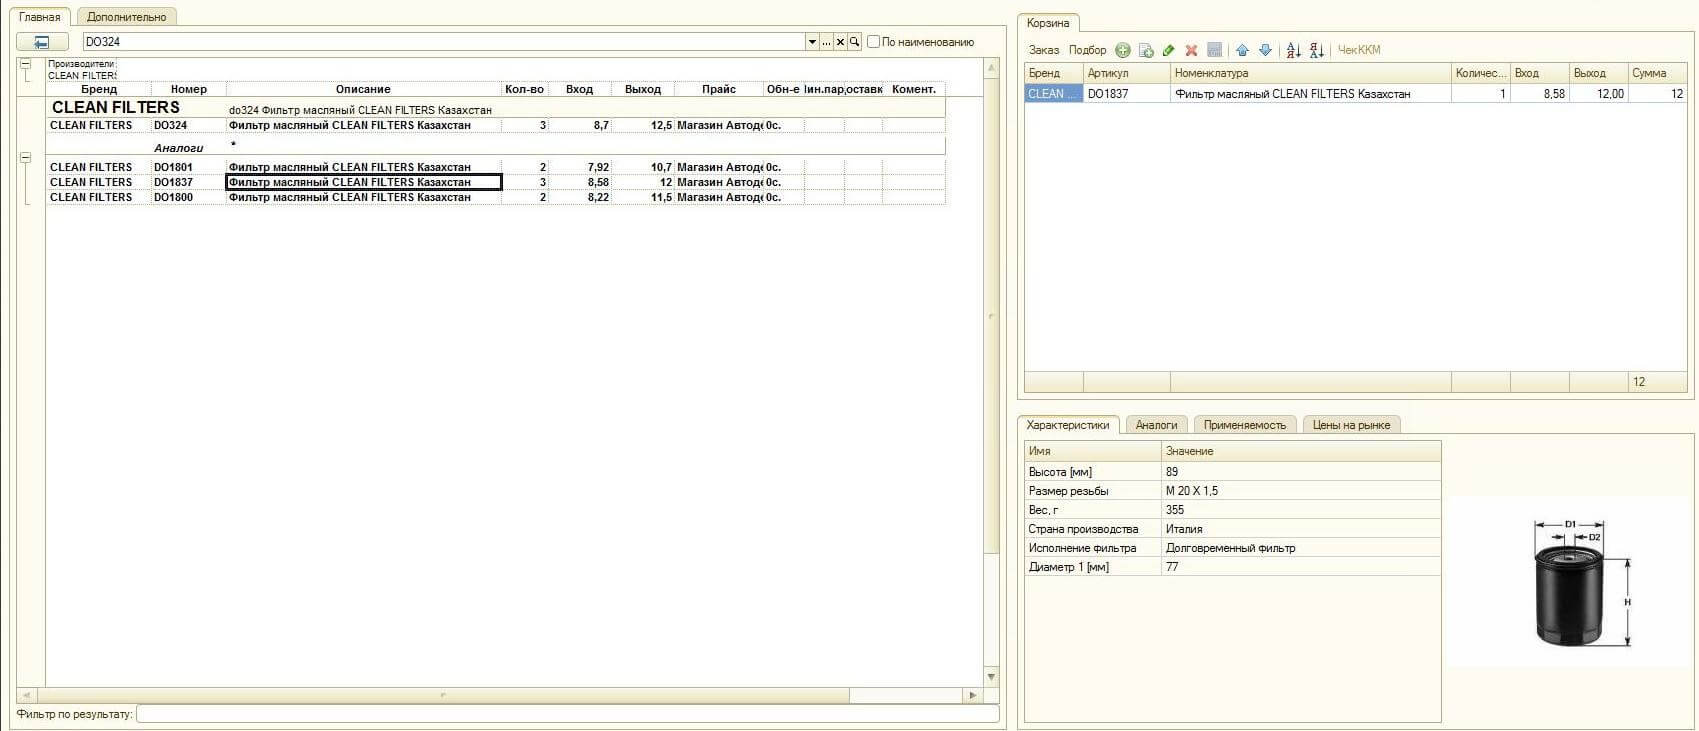Click the magnifier search icon beside DO324
The width and height of the screenshot is (1699, 731).
tap(855, 42)
